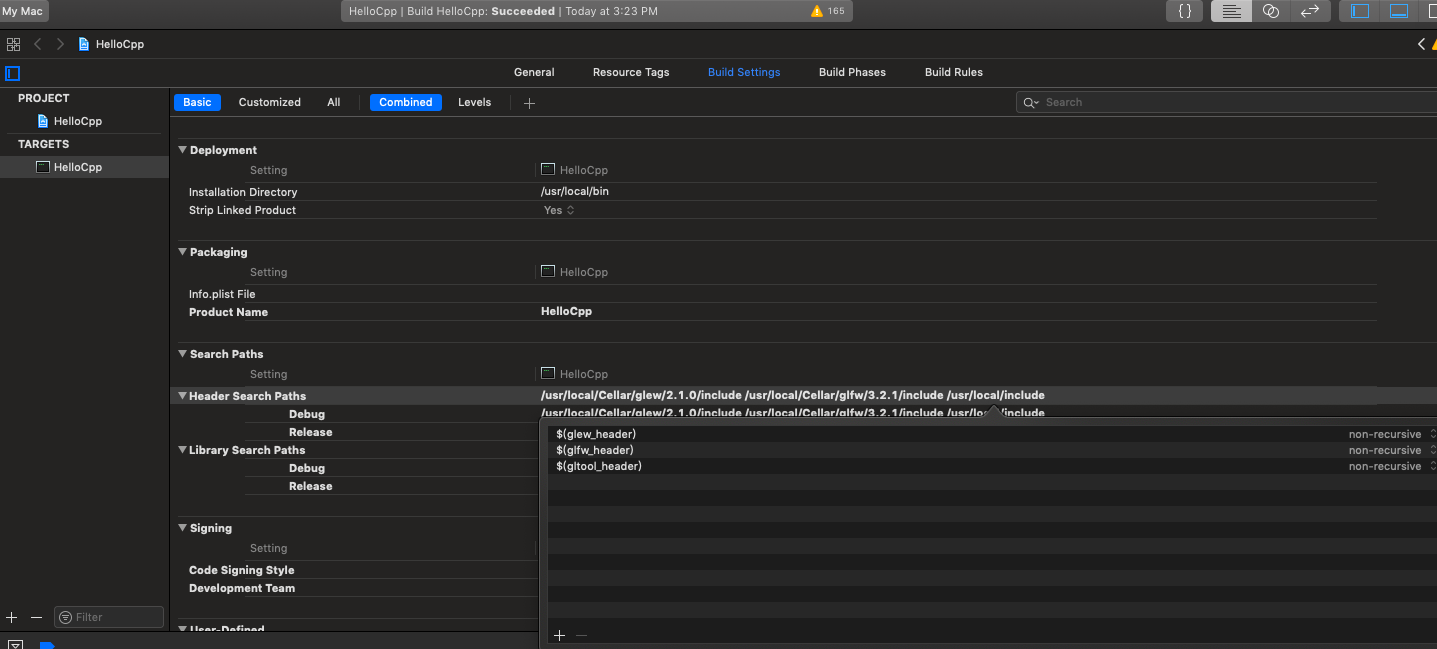Select the Debug row under Header Search Paths
Viewport: 1437px width, 649px height.
307,414
